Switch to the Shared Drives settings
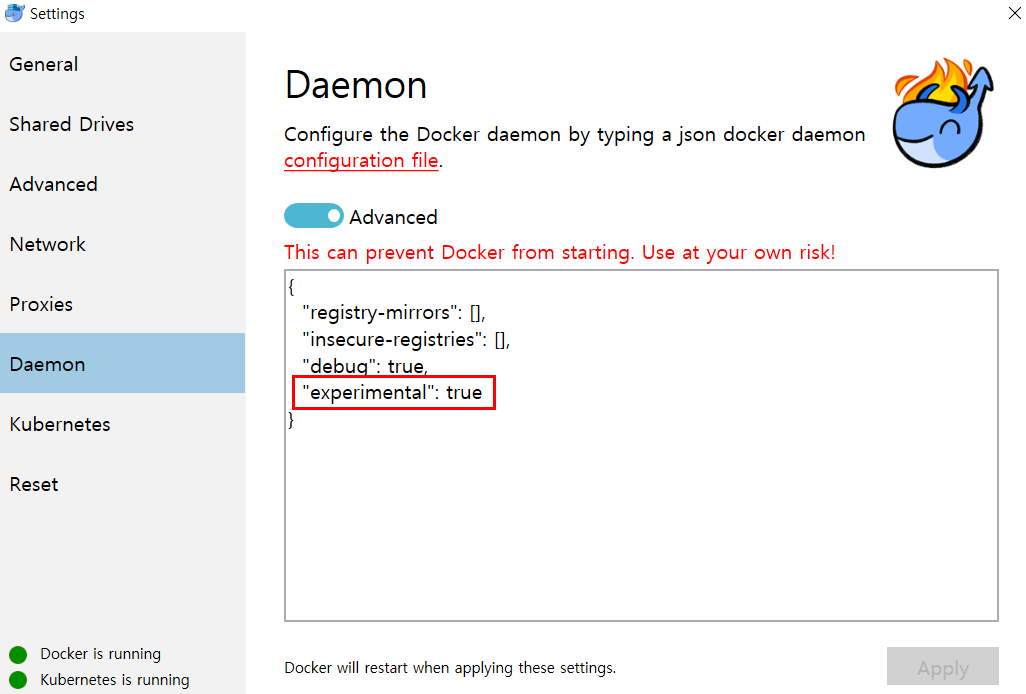Viewport: 1026px width, 694px height. [x=71, y=124]
